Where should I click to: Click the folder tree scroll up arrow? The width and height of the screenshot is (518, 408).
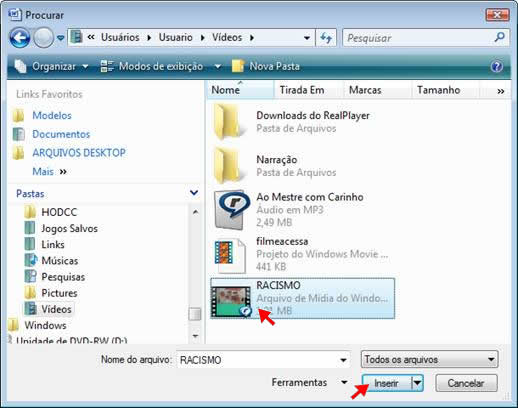195,212
